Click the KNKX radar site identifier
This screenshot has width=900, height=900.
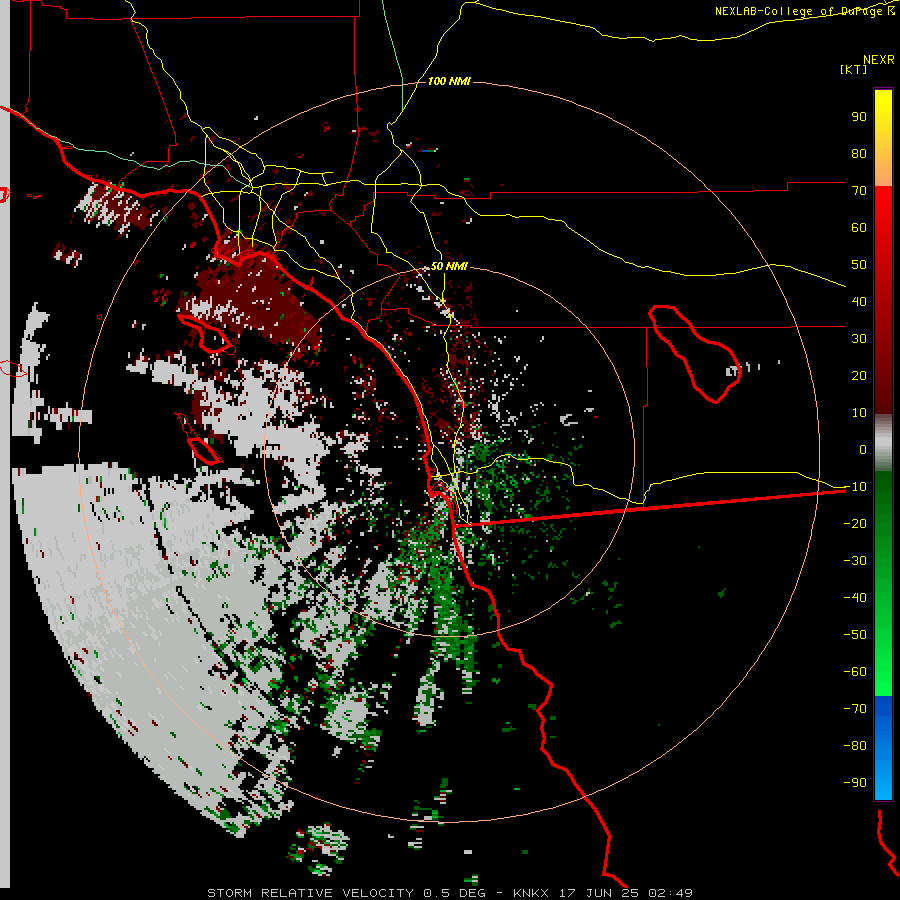[x=530, y=893]
